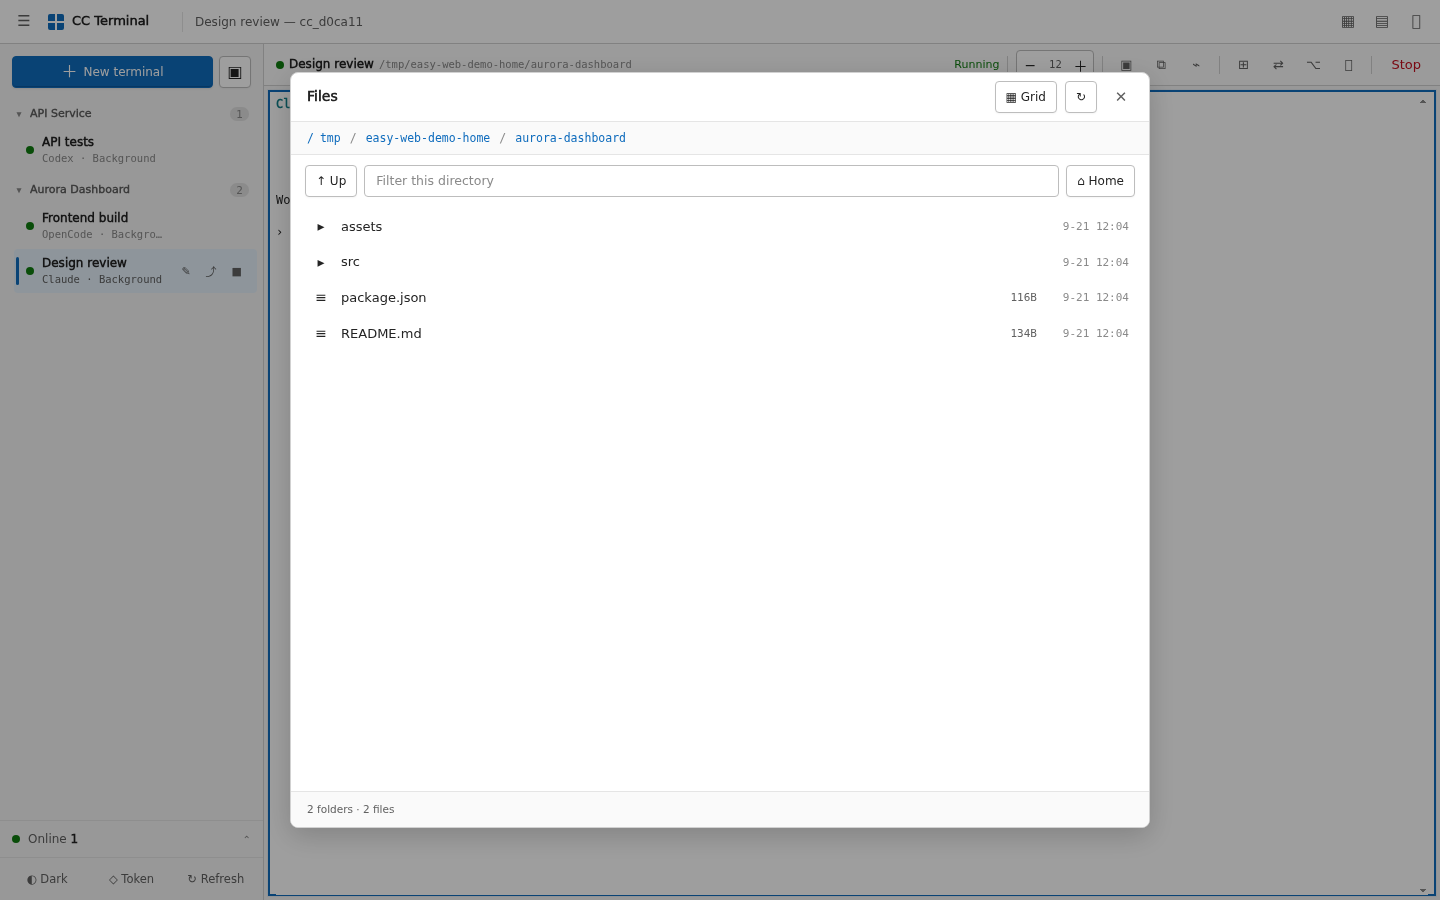Navigate to root slash in breadcrumb

tap(310, 138)
